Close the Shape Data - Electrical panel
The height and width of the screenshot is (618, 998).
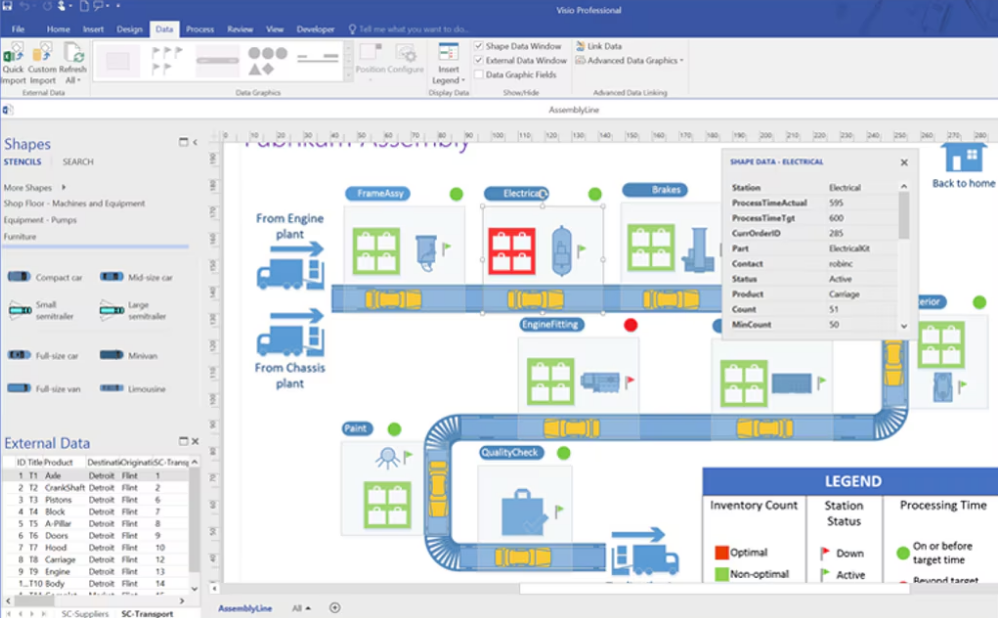pos(903,161)
